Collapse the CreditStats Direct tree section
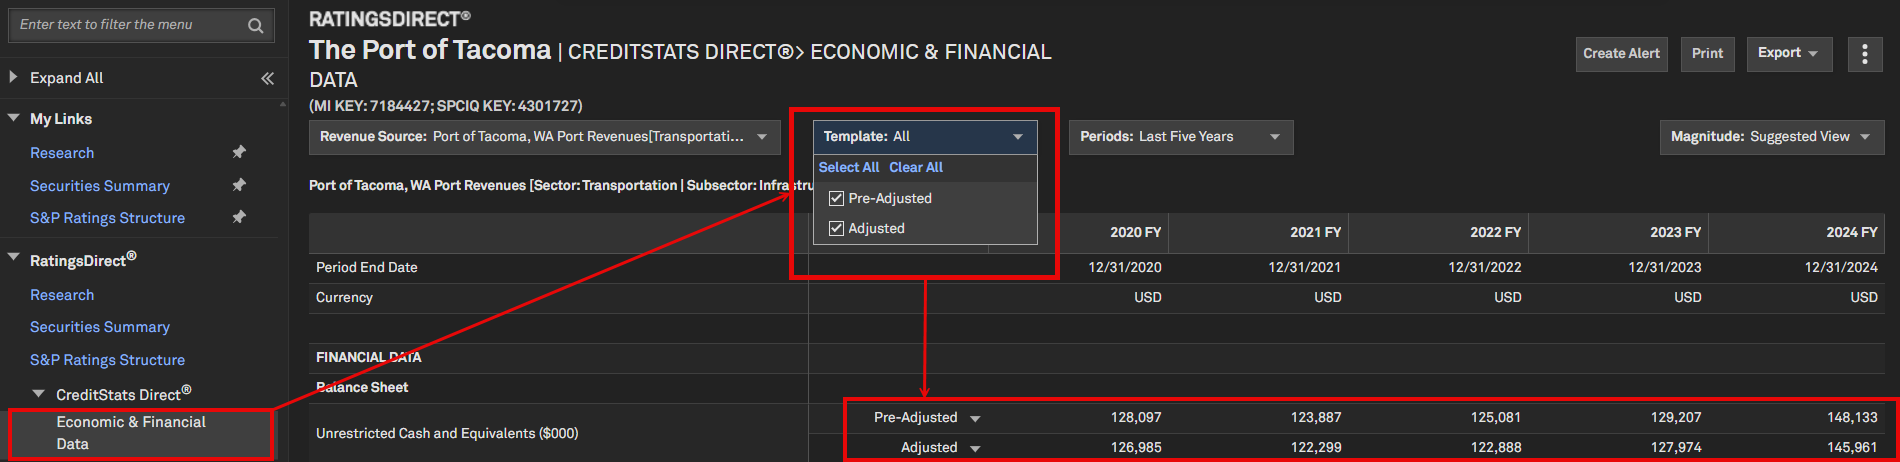Screen dimensions: 1900x462 39,394
